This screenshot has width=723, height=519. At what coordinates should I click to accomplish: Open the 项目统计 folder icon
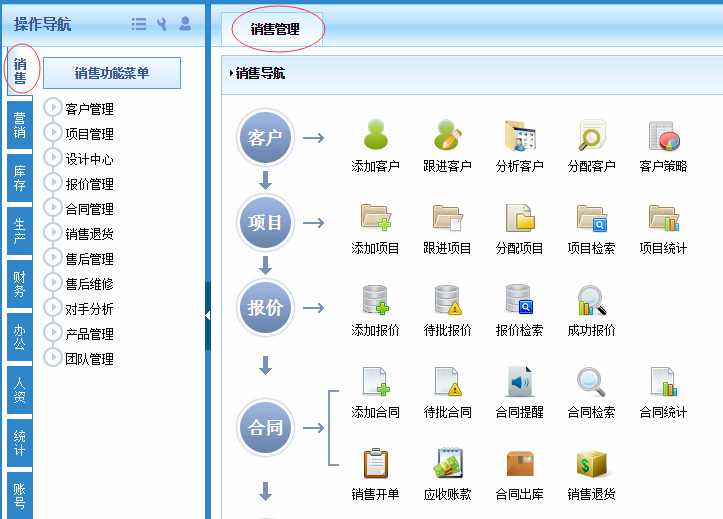[x=664, y=217]
